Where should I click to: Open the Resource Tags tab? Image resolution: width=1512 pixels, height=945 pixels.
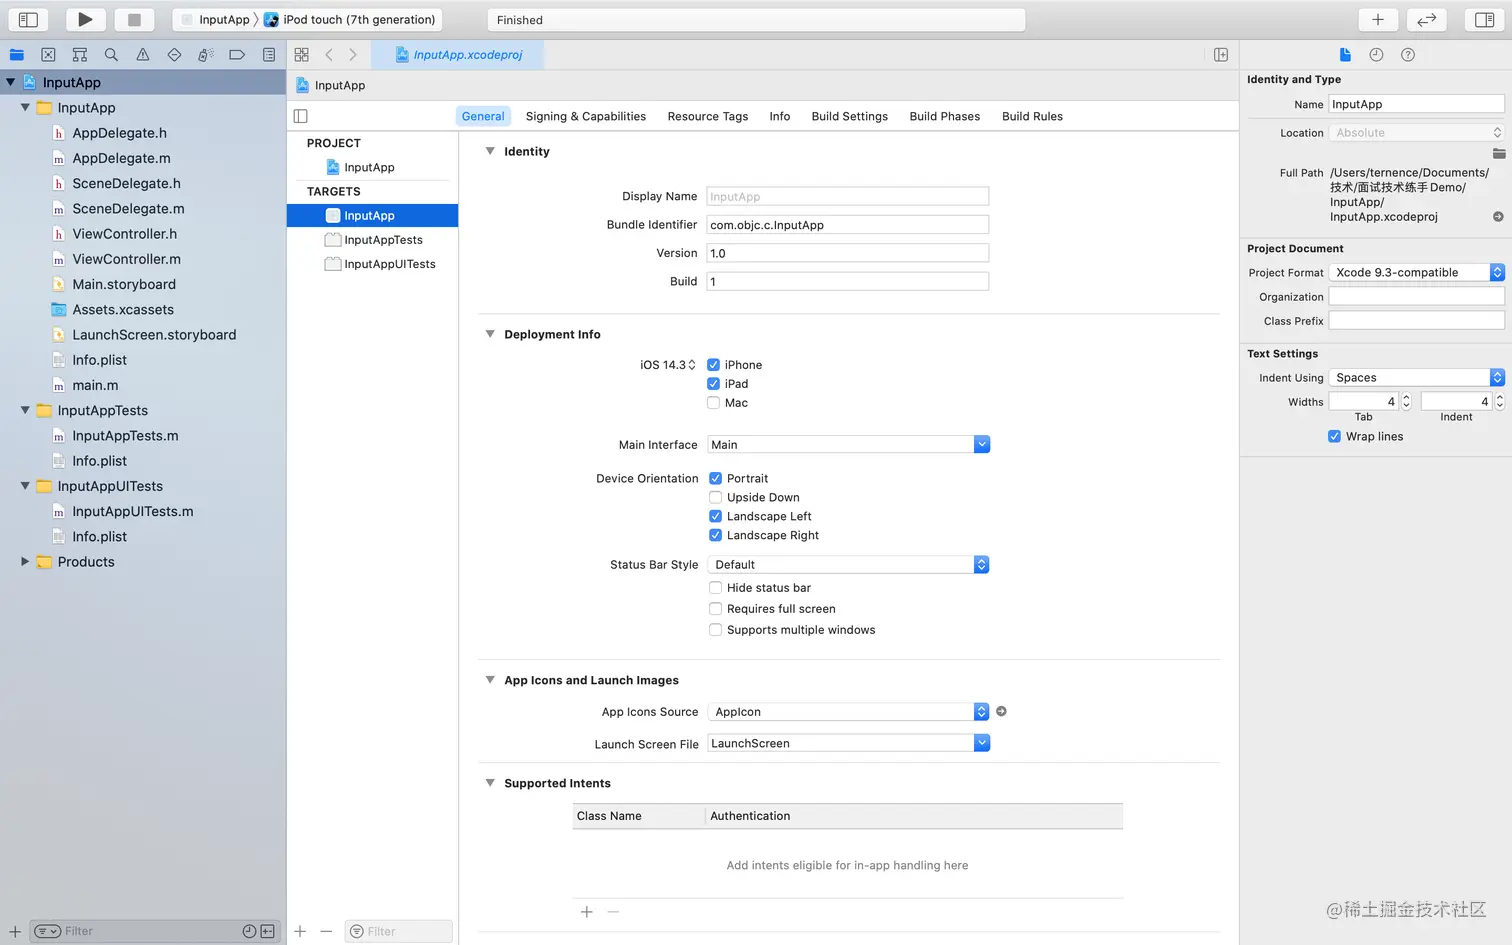(708, 116)
